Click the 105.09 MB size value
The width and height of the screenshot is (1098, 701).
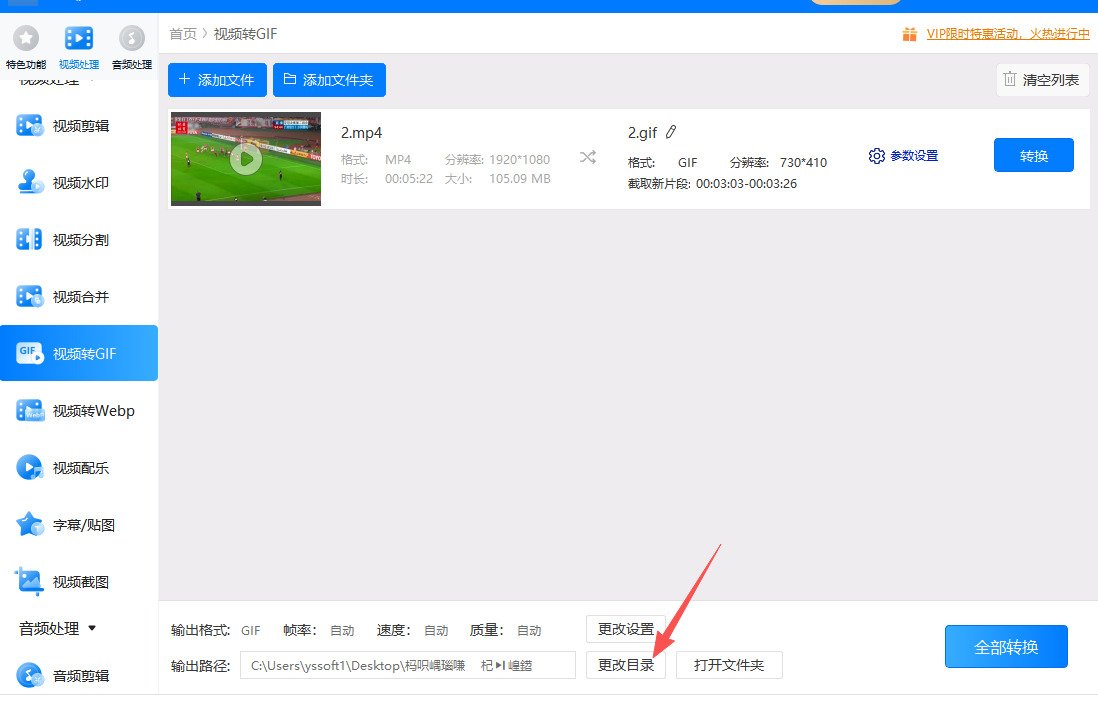click(520, 179)
